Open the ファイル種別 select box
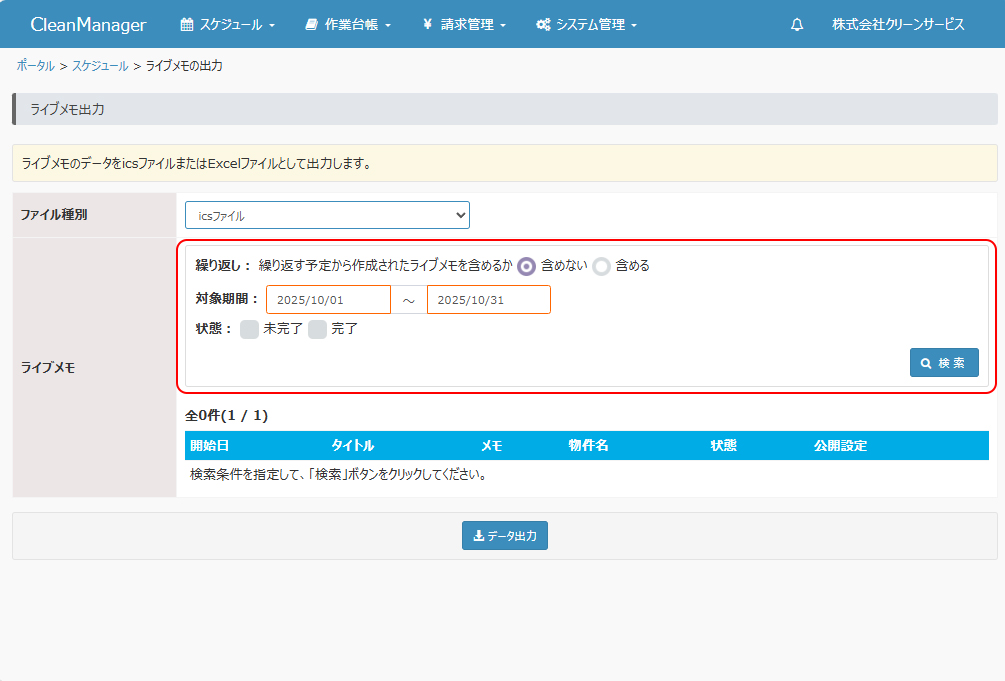Viewport: 1005px width, 681px height. 327,215
